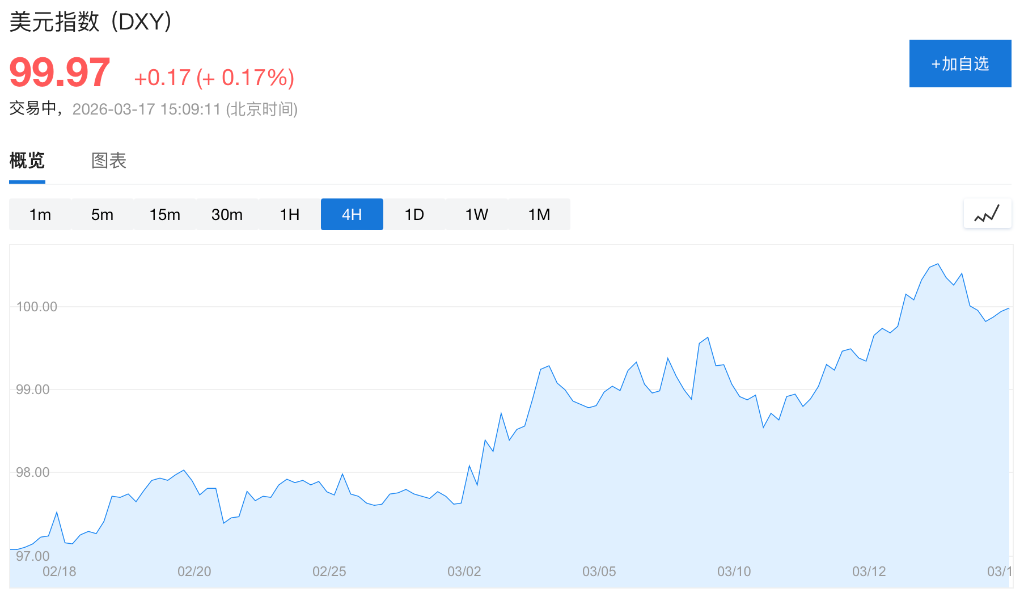This screenshot has width=1024, height=601.
Task: Switch to 1W weekly chart
Action: [476, 215]
